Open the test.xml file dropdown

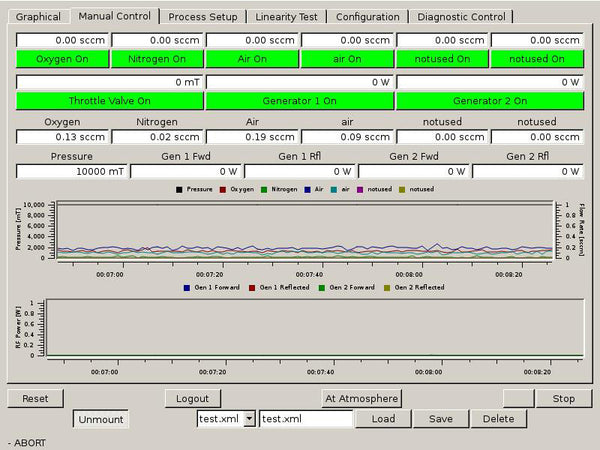(x=249, y=419)
